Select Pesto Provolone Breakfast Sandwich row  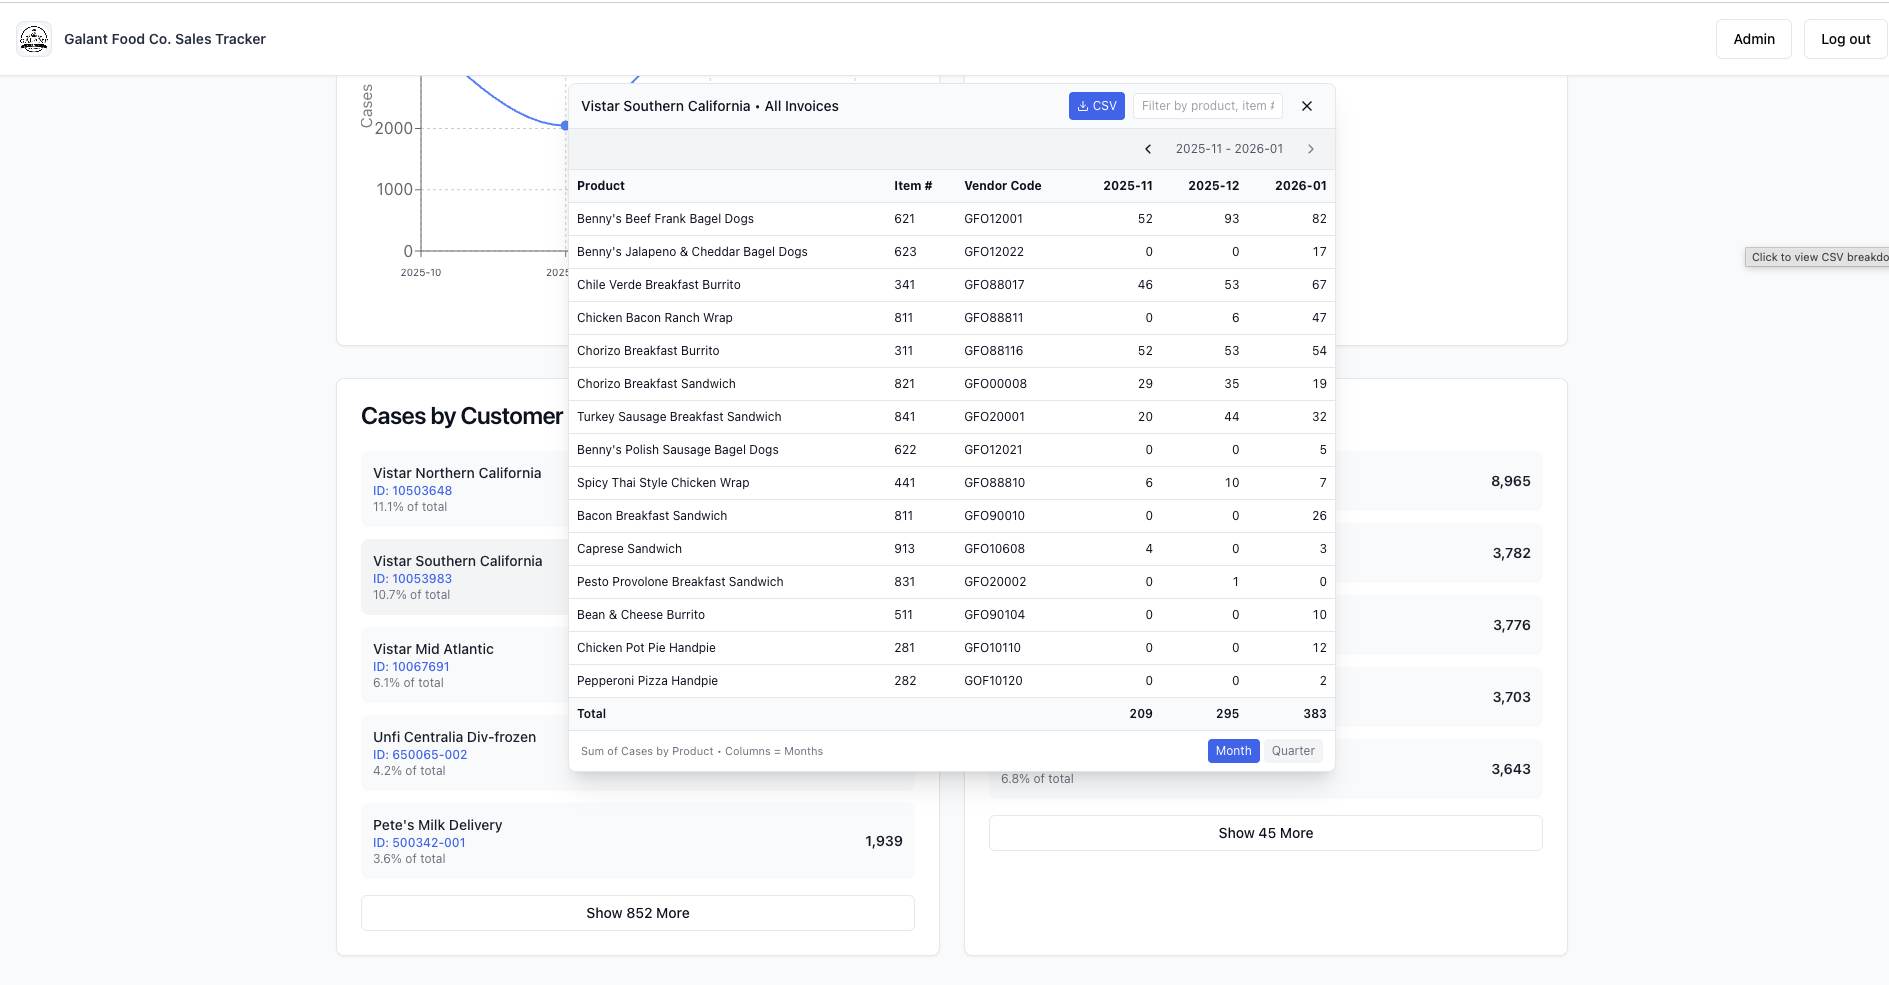pyautogui.click(x=952, y=582)
